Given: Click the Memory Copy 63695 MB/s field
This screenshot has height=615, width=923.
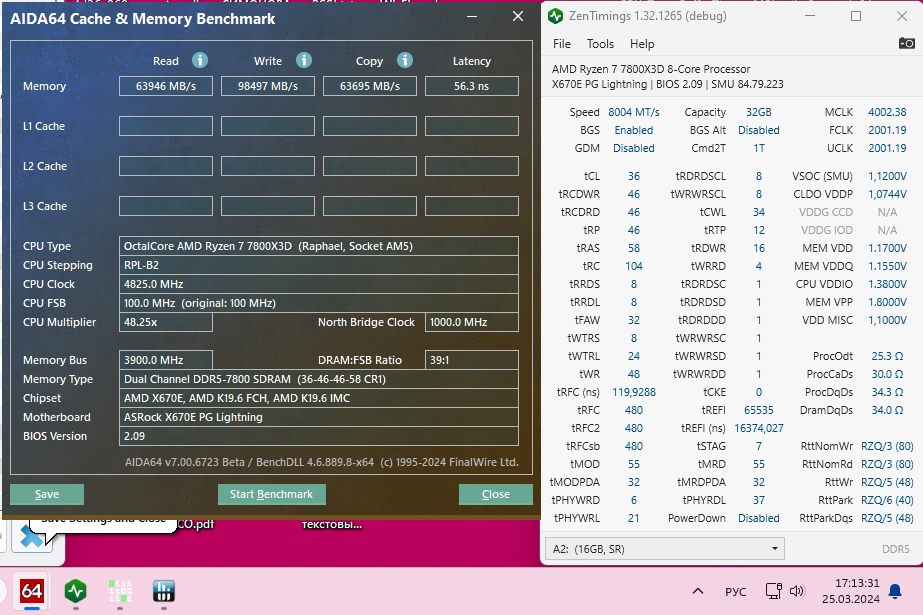Looking at the screenshot, I should coord(370,86).
